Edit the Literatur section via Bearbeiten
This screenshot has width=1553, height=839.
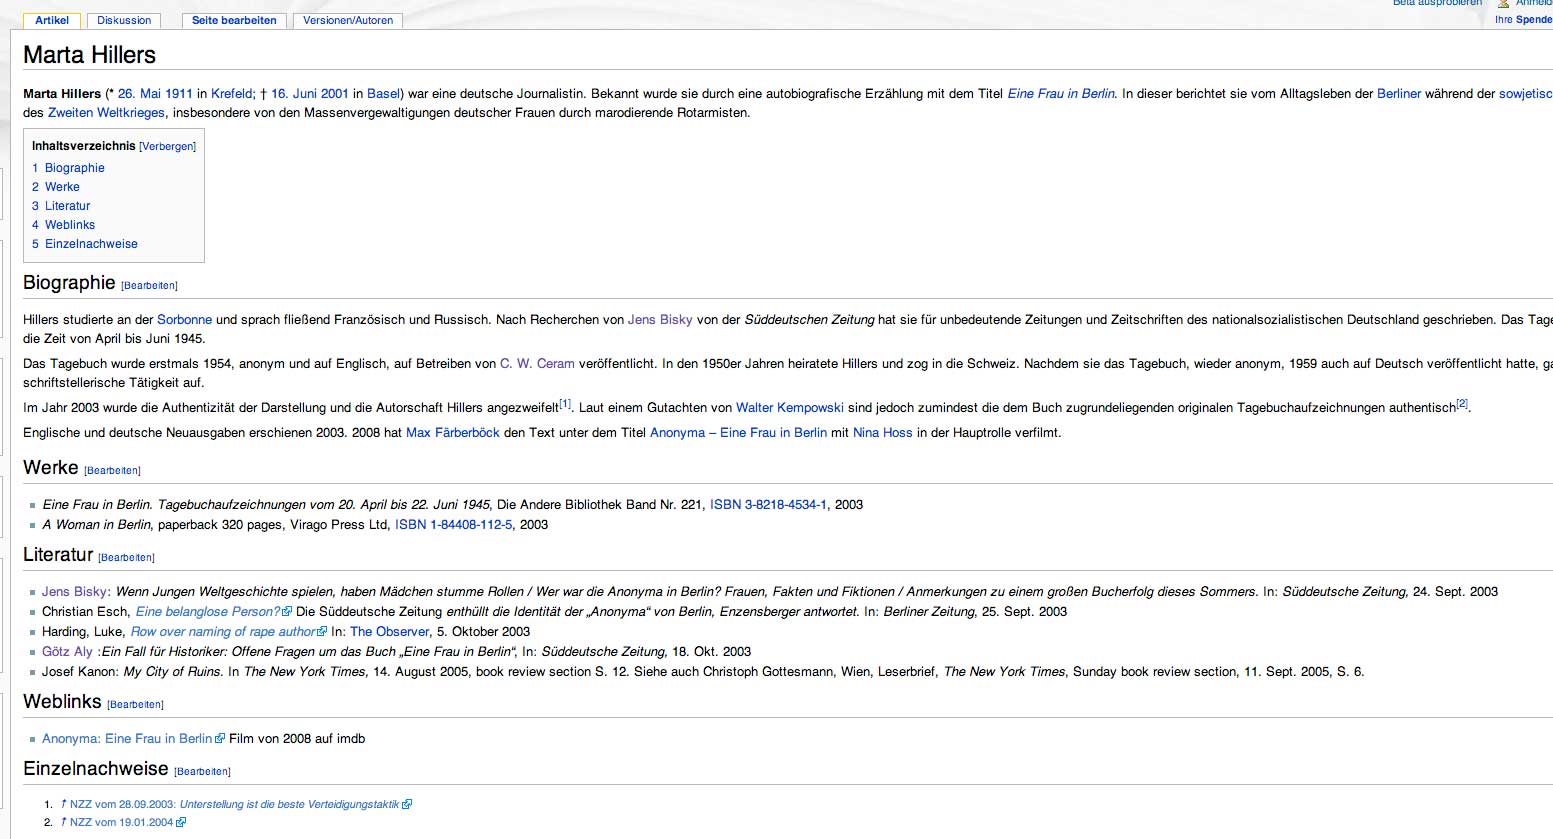(126, 558)
